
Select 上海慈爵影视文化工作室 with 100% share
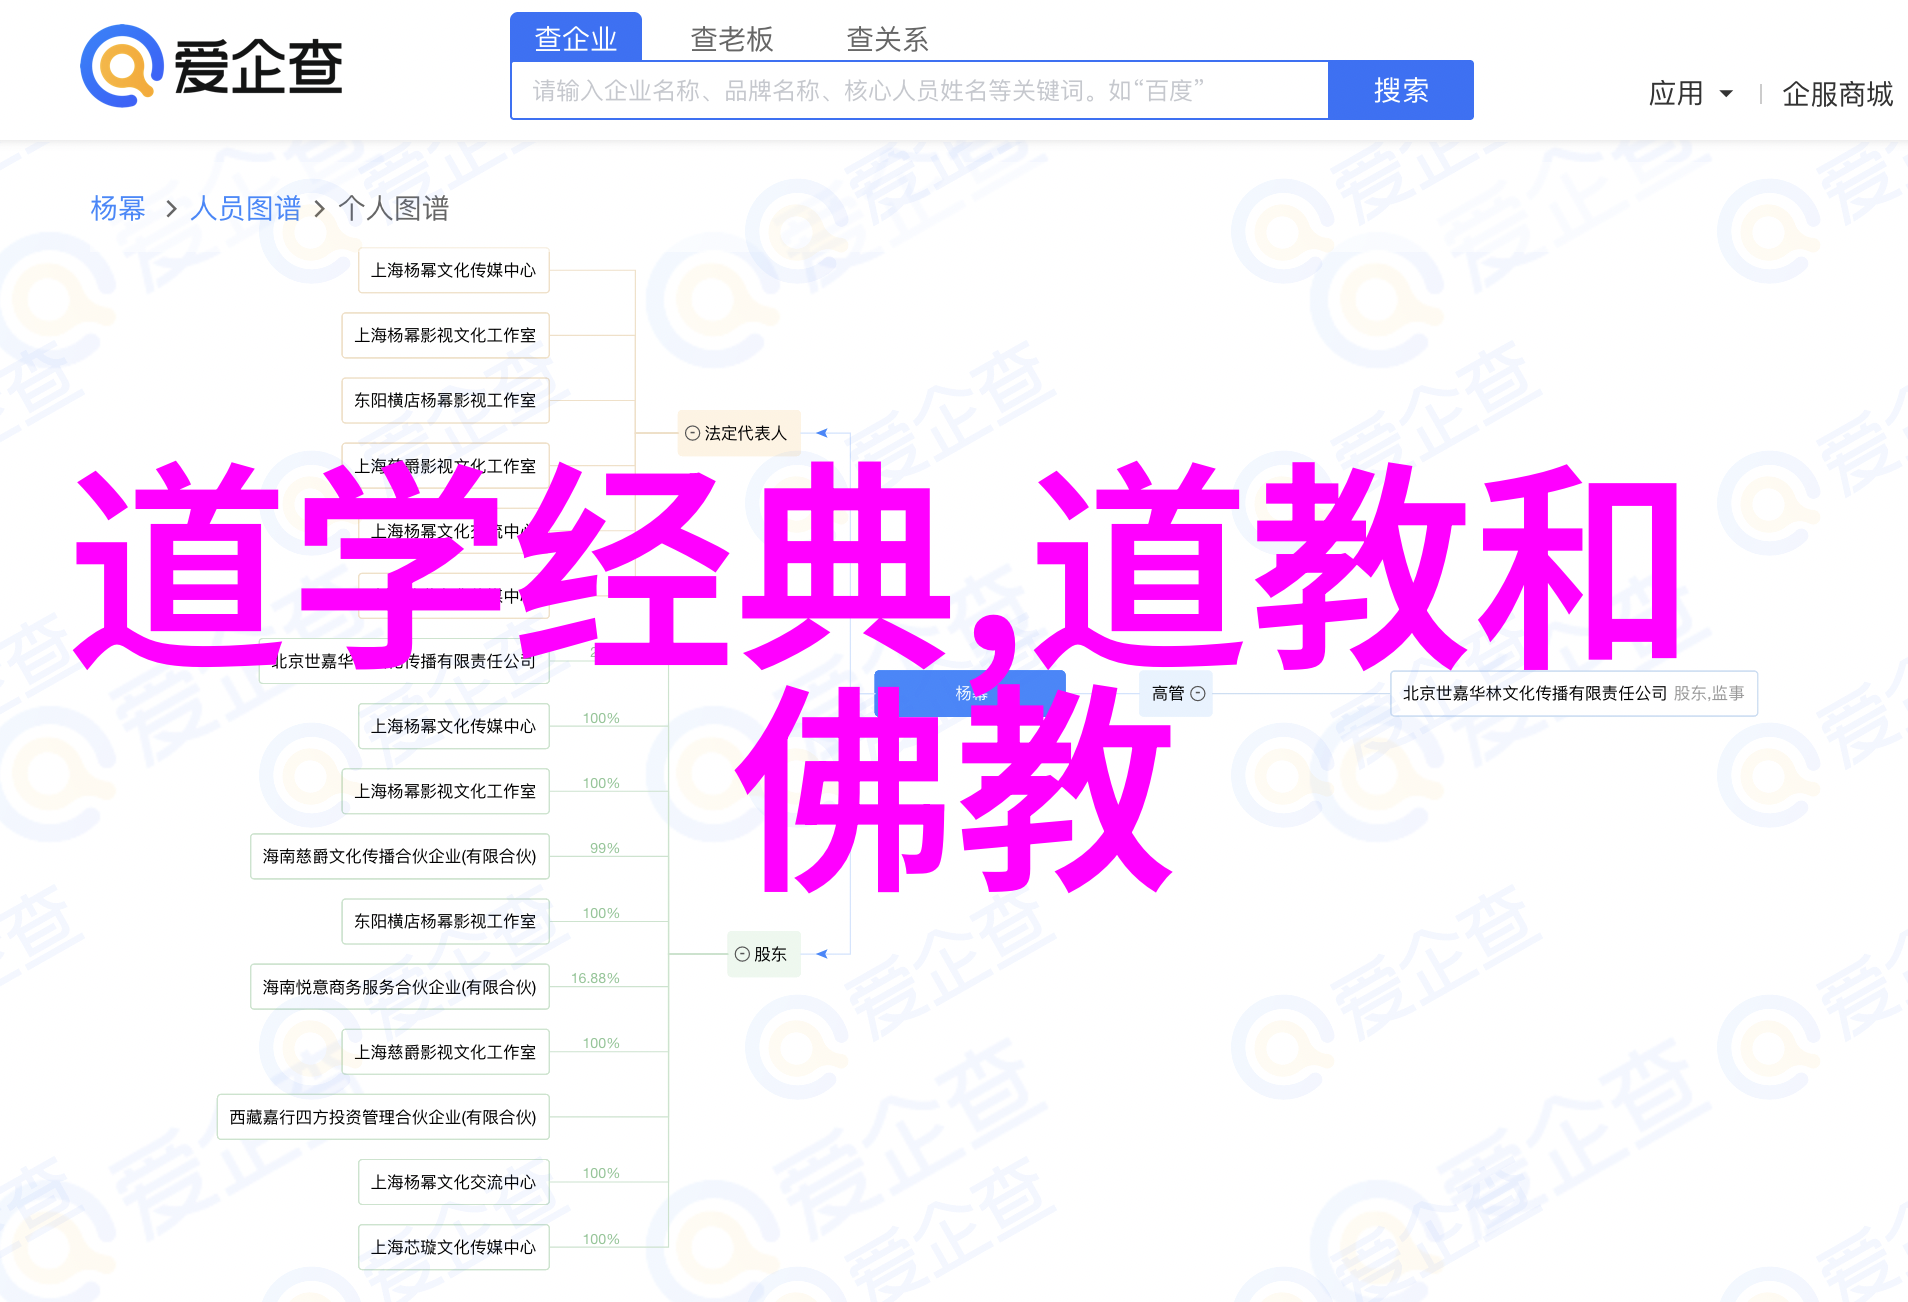pos(446,1052)
